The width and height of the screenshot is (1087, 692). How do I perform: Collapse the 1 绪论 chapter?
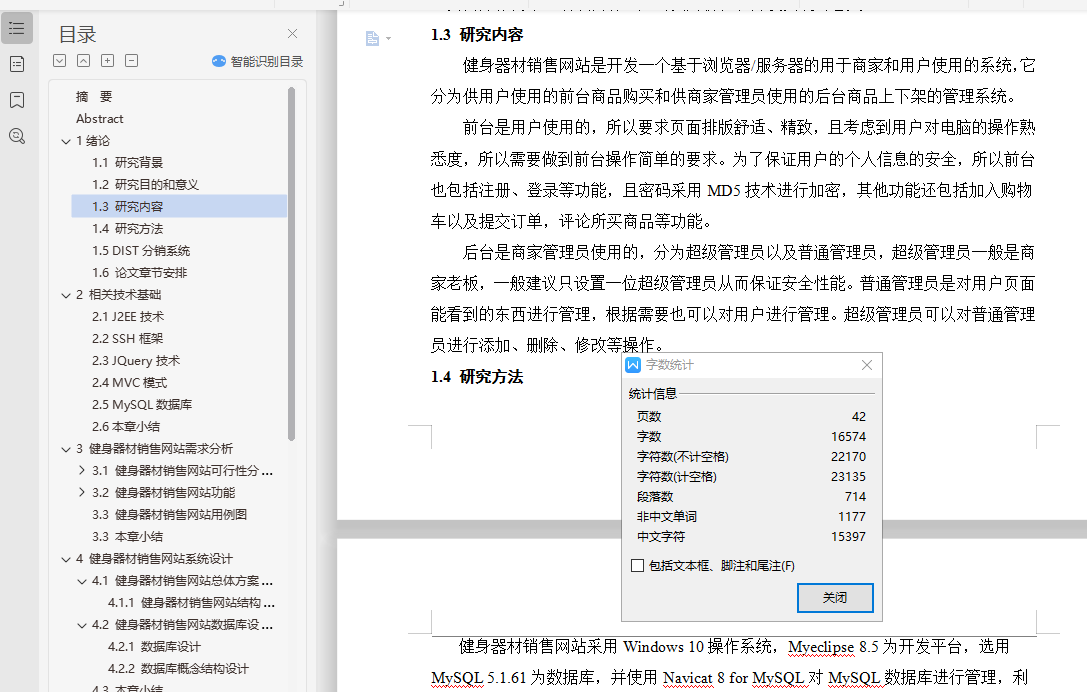[66, 141]
